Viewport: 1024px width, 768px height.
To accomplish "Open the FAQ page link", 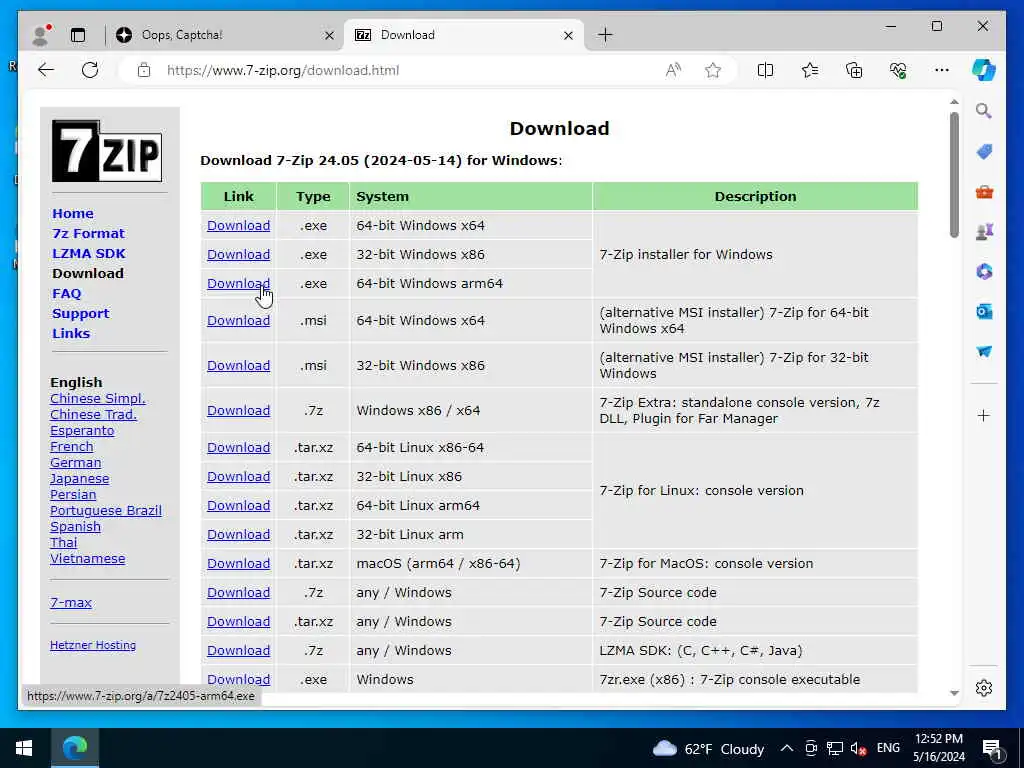I will tap(67, 293).
